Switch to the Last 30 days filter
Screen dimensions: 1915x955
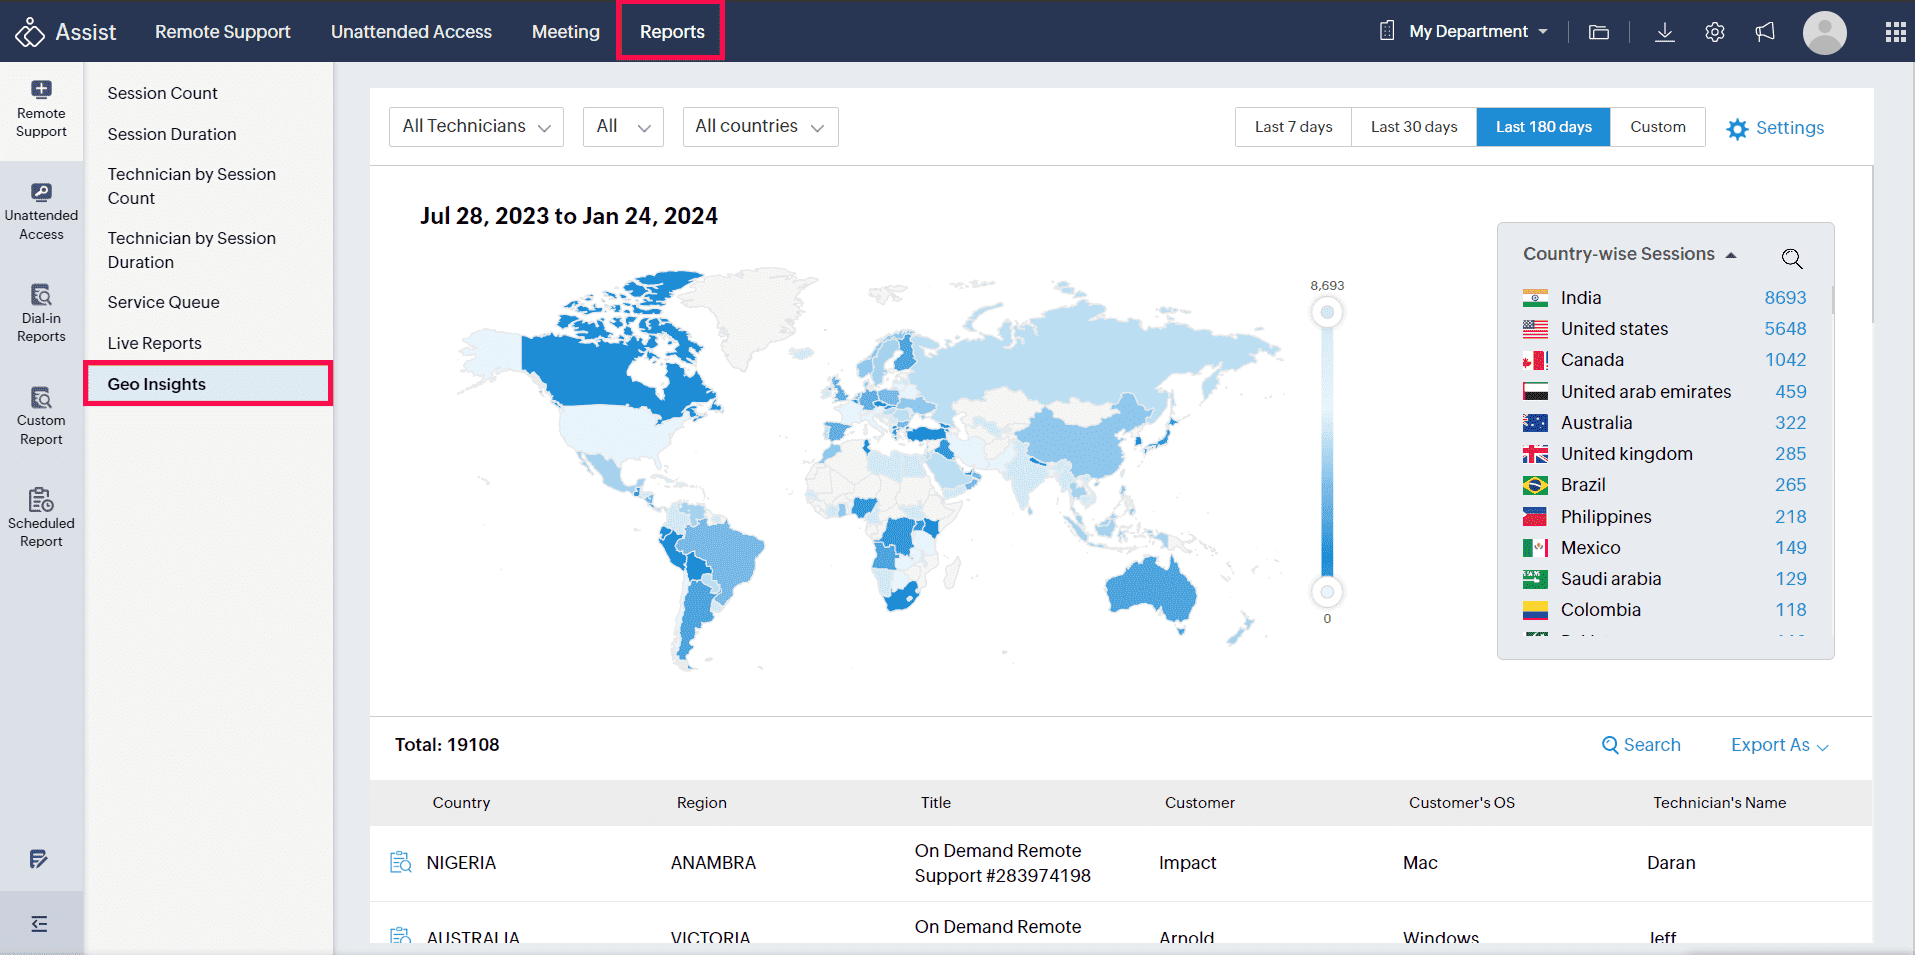click(1413, 126)
